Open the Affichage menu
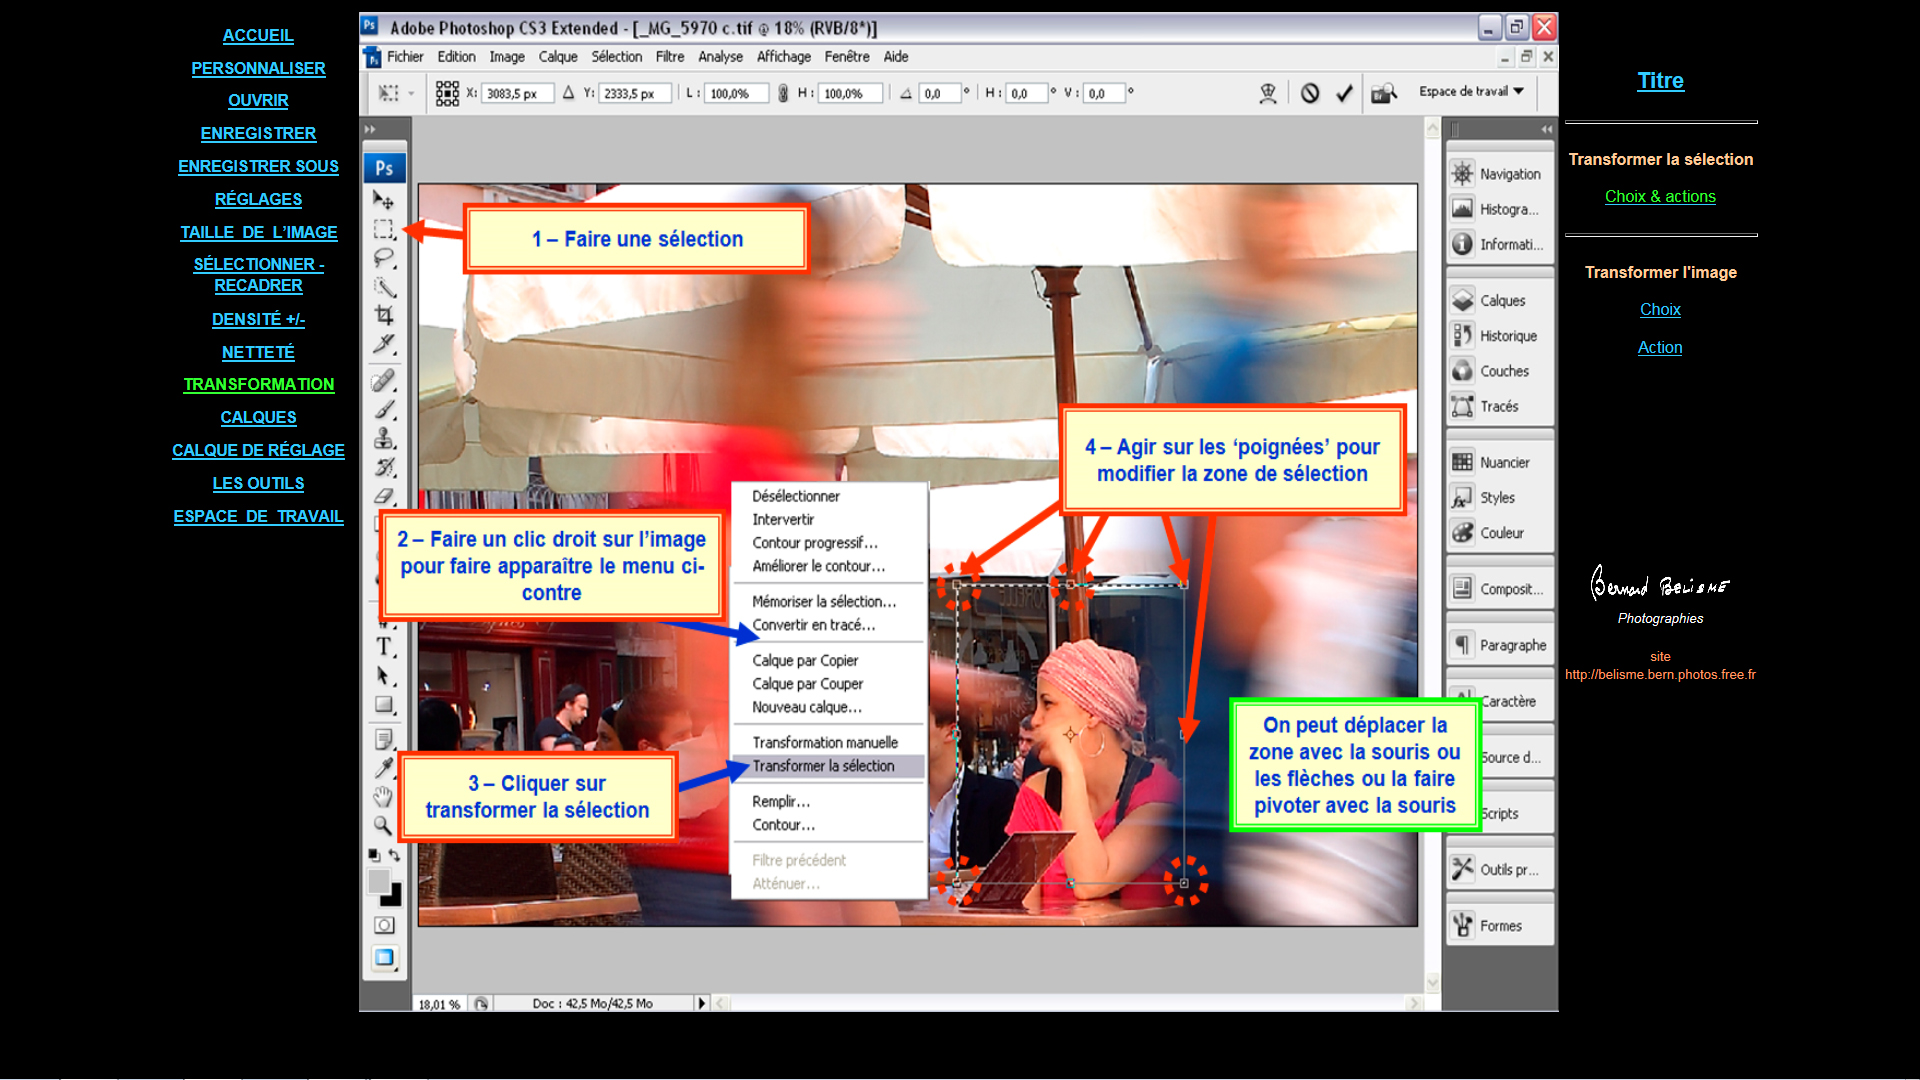 [784, 57]
